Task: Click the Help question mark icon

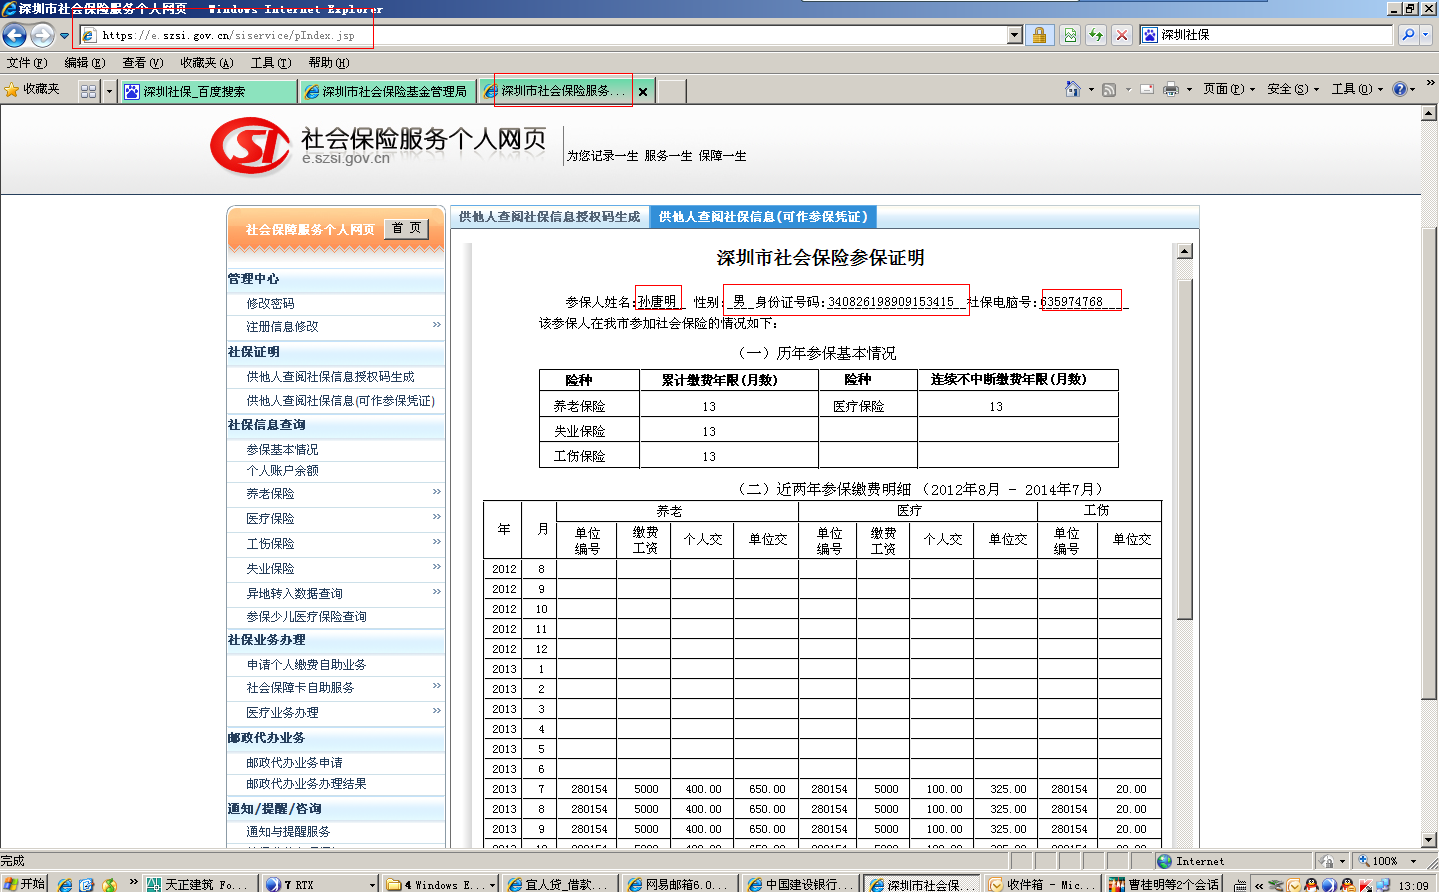Action: (x=1400, y=89)
